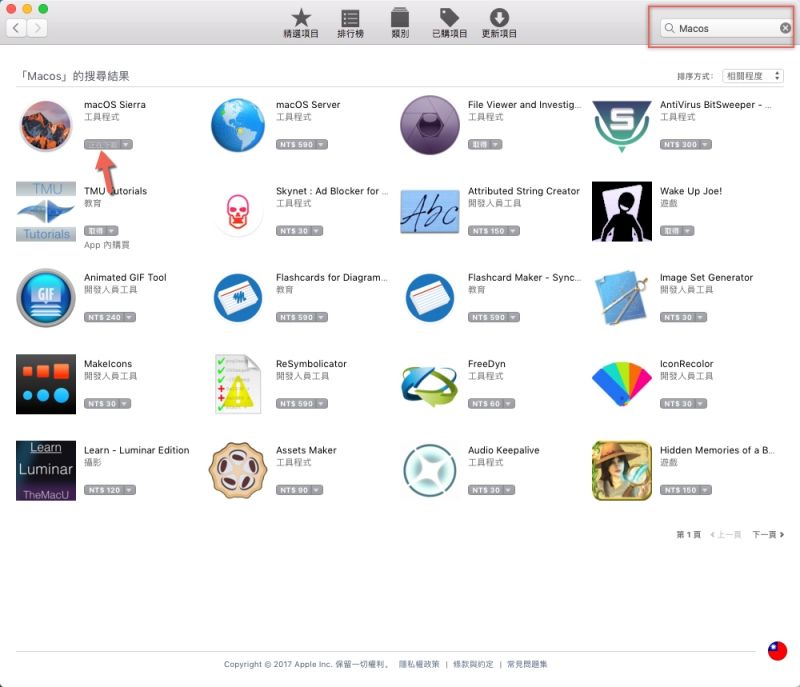Buy ReSymbolicator for NT$ 590
The image size is (800, 687).
coord(296,403)
